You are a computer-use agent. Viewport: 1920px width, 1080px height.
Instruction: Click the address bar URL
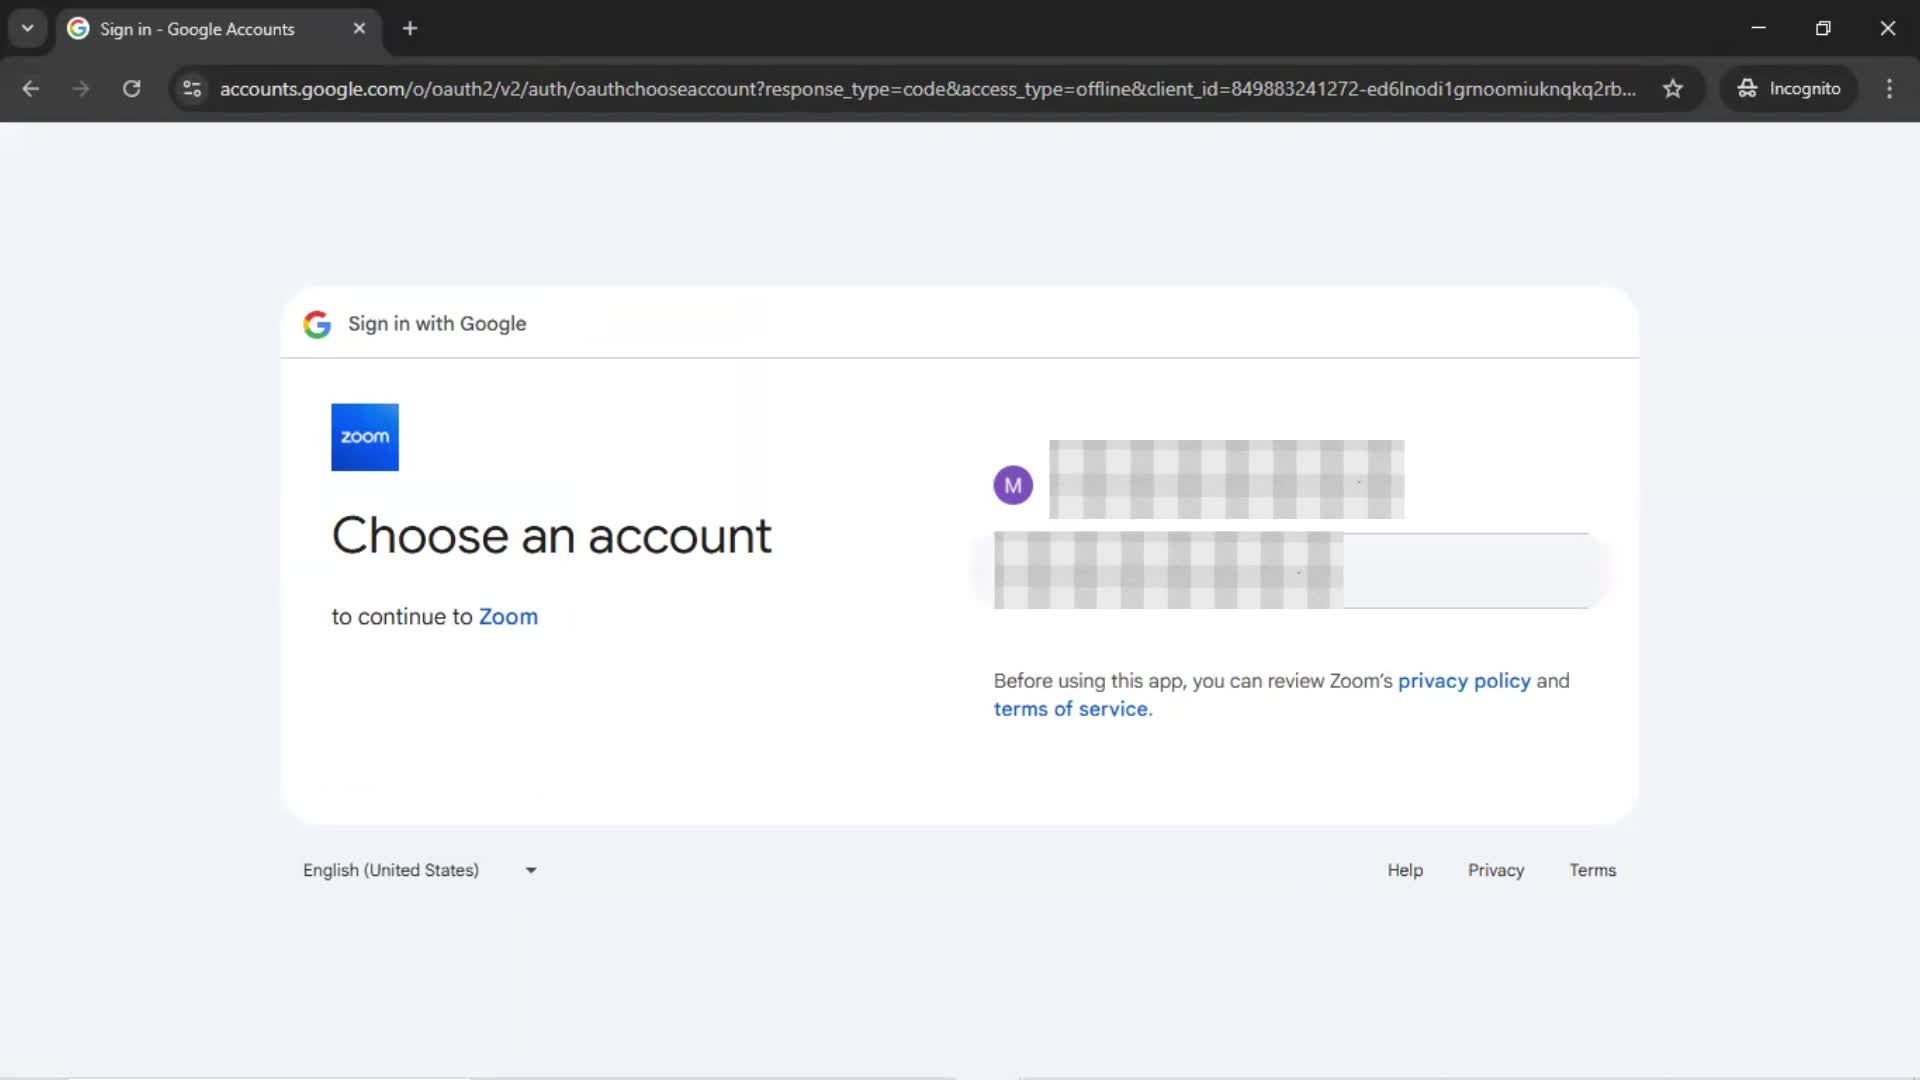(927, 88)
